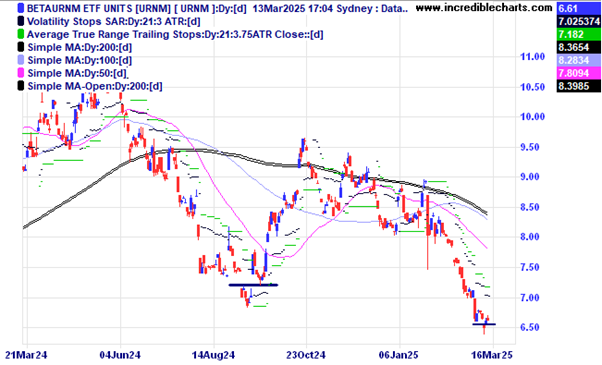The height and width of the screenshot is (365, 602).
Task: Click the March 2025 support line near 6.55
Action: point(484,324)
